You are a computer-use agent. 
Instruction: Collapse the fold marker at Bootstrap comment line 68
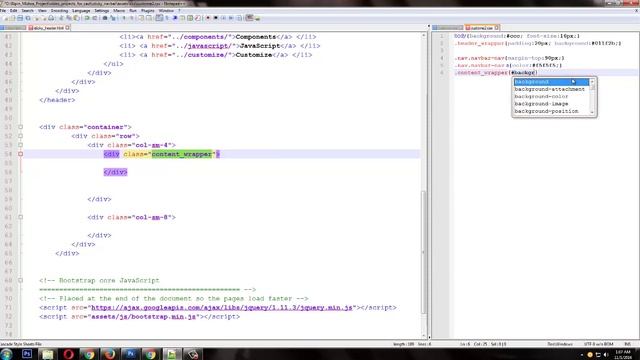click(x=20, y=280)
